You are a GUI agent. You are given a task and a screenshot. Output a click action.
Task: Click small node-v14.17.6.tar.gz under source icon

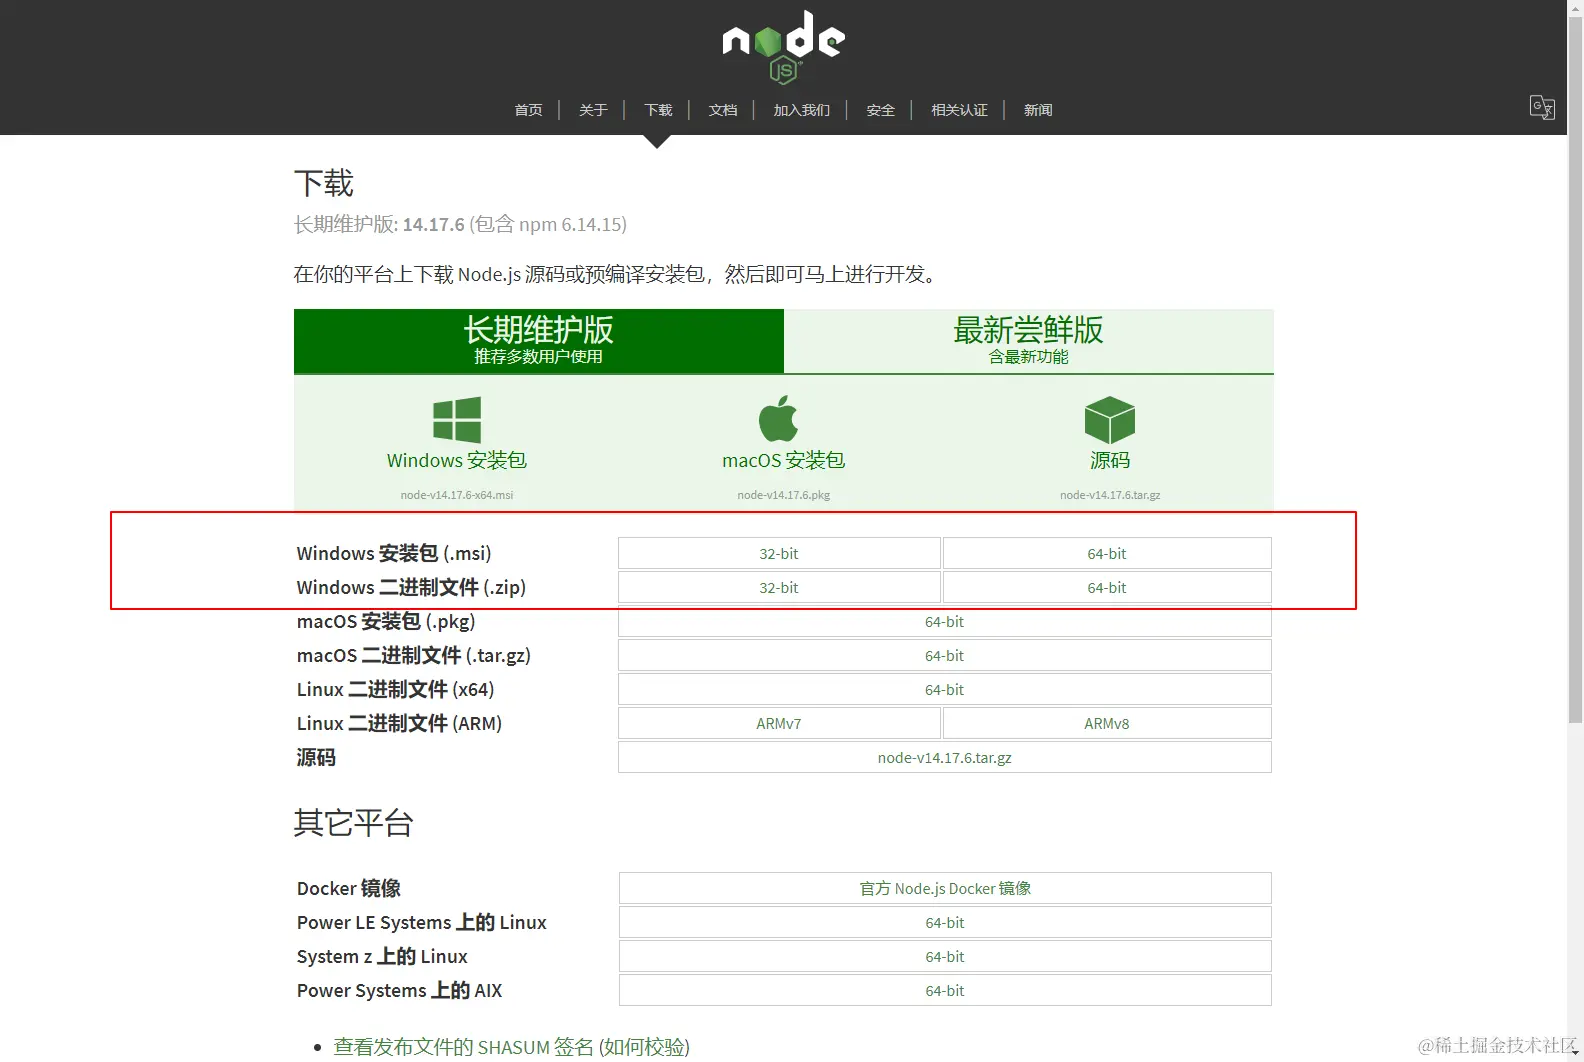click(x=1110, y=495)
